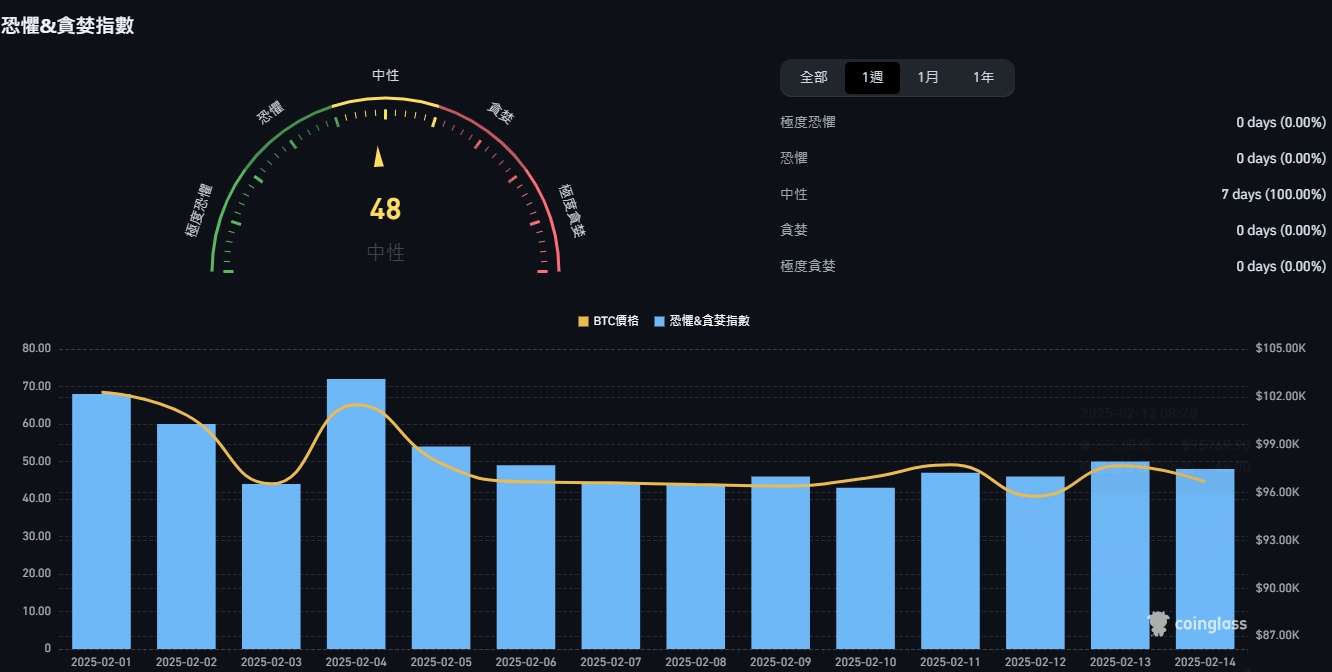
Task: Click the gauge needle pointer icon
Action: [379, 157]
